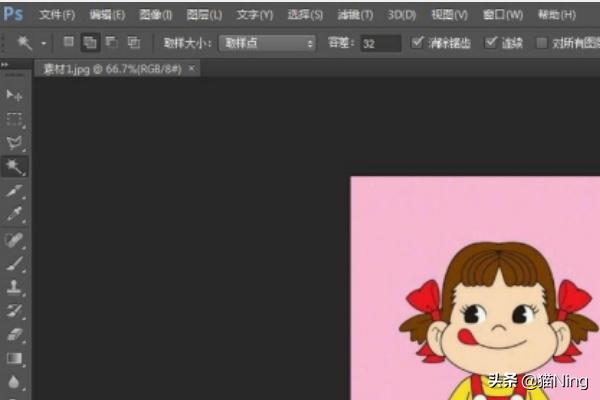Select the Eyedropper tool
Screen dimensions: 600x400
(x=15, y=214)
